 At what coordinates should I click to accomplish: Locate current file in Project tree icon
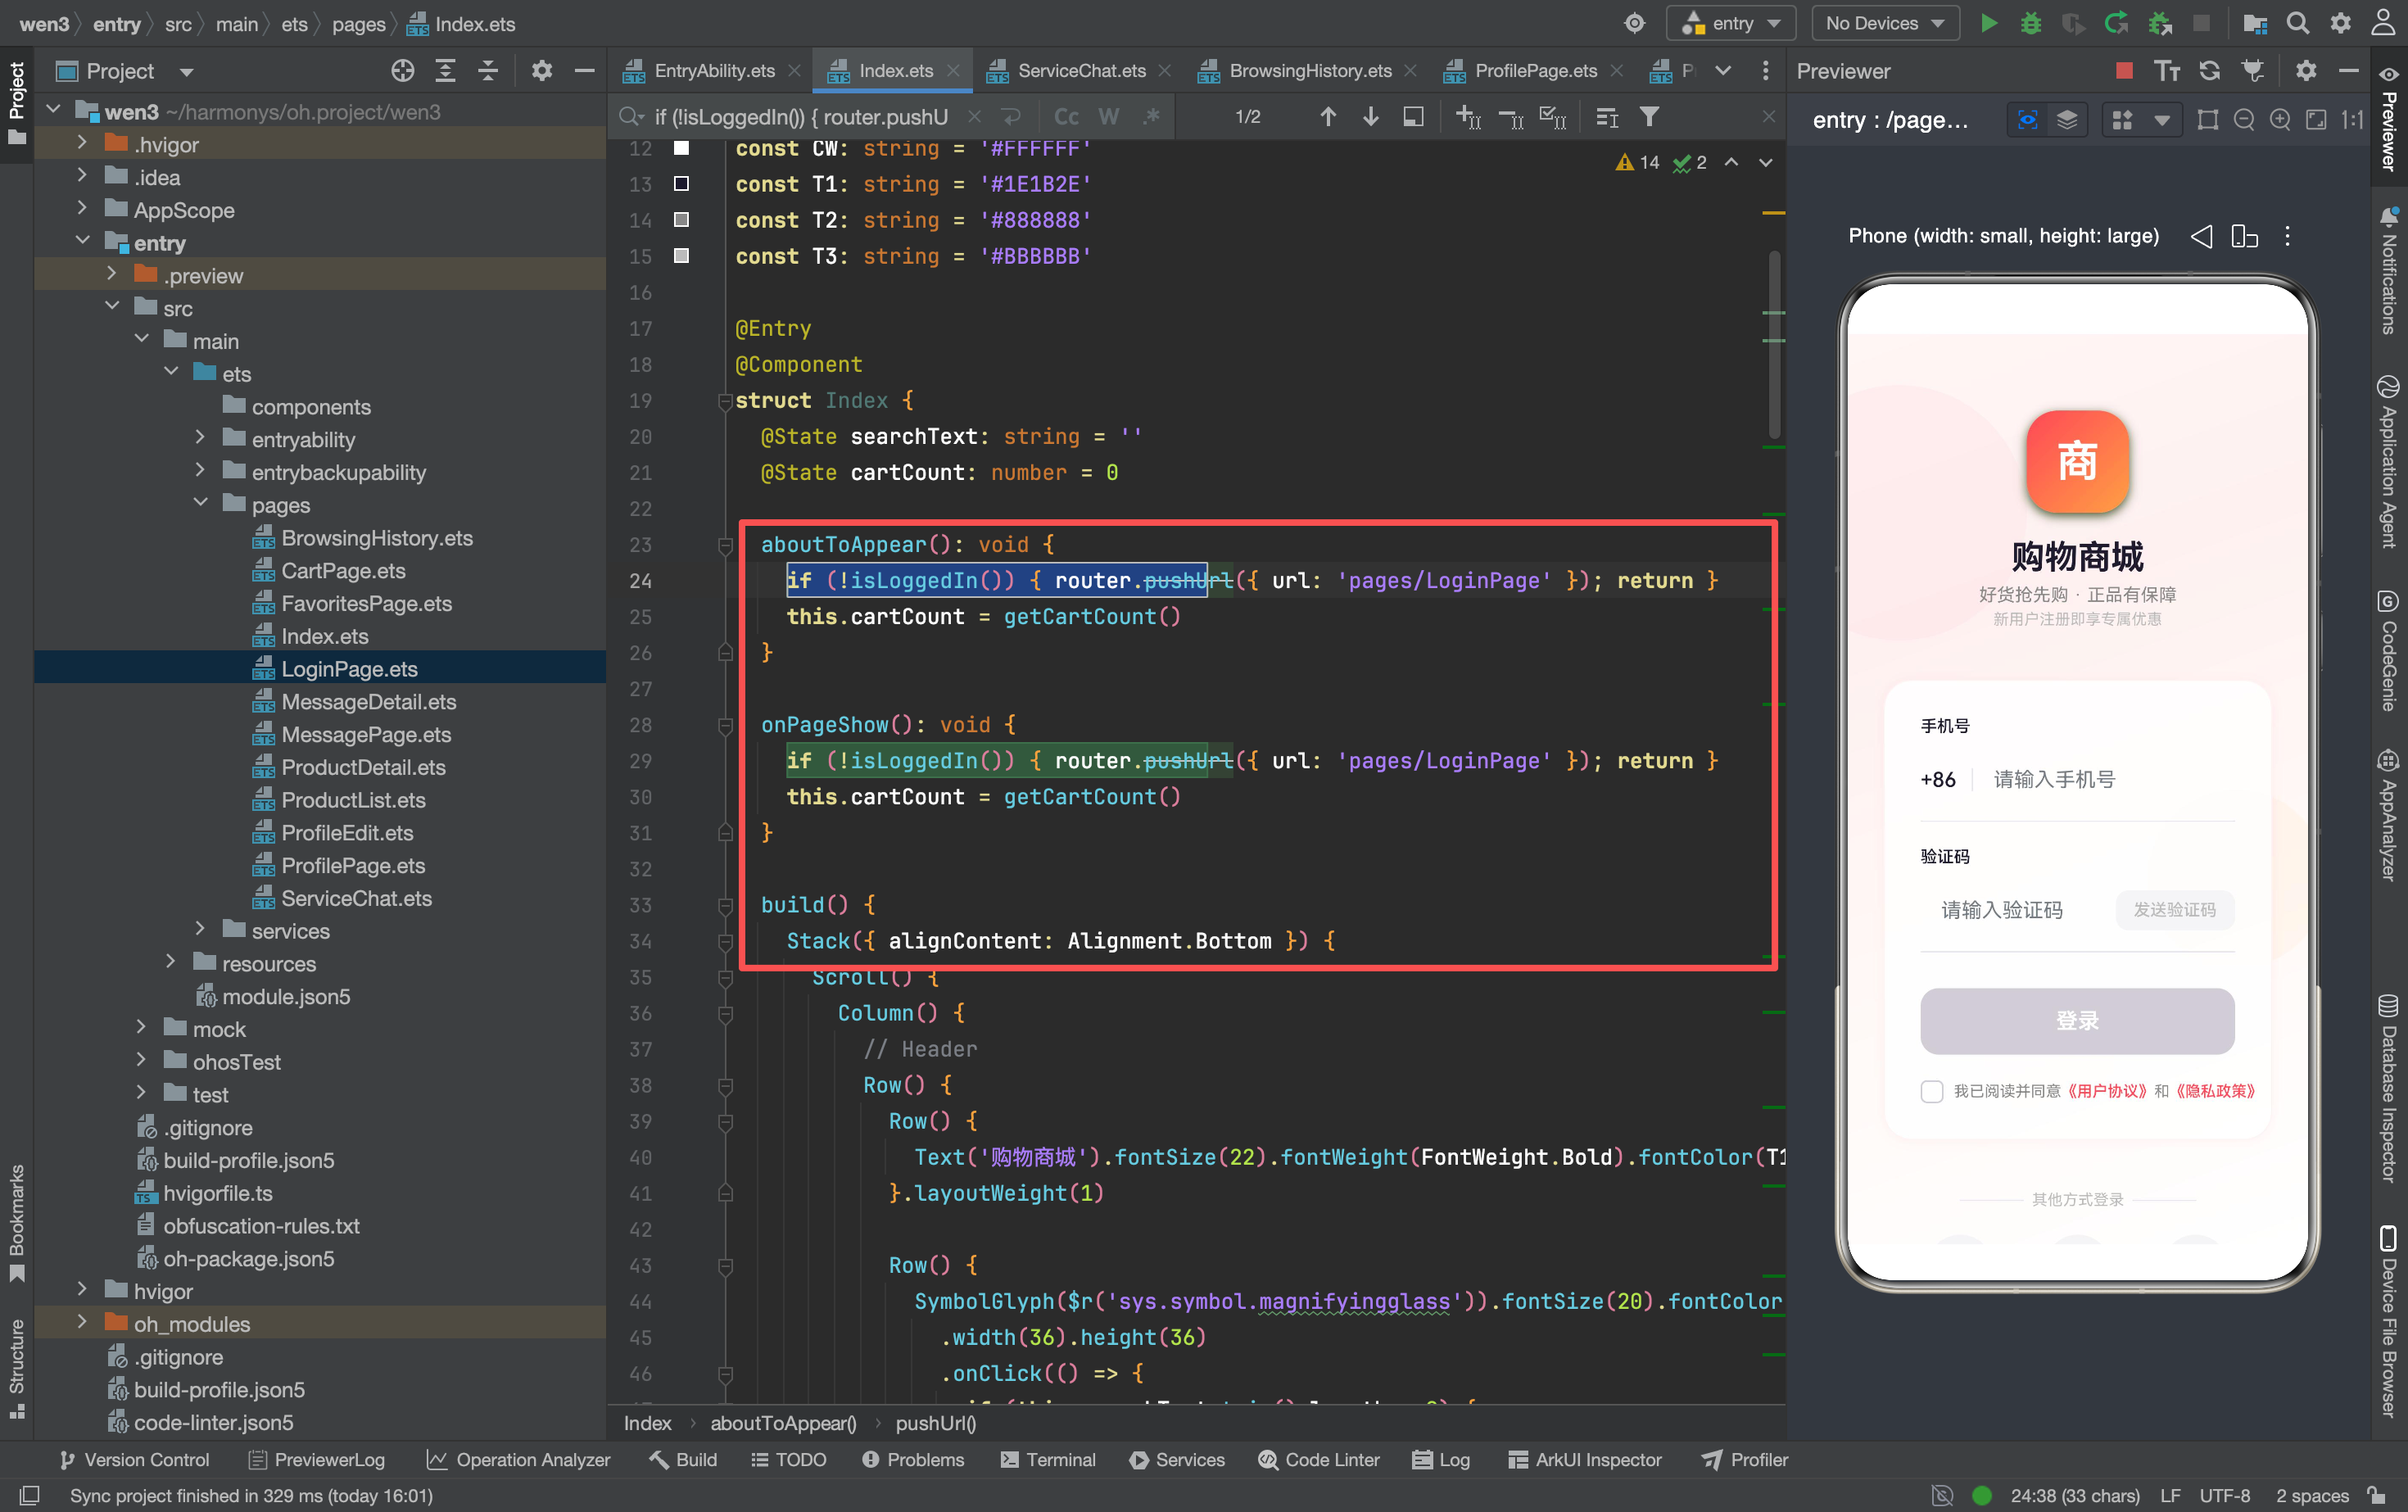402,70
